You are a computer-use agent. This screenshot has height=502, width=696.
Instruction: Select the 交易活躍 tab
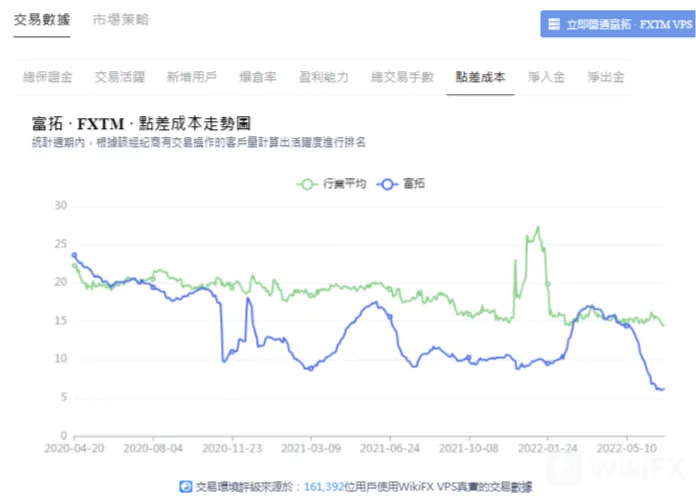coord(120,77)
